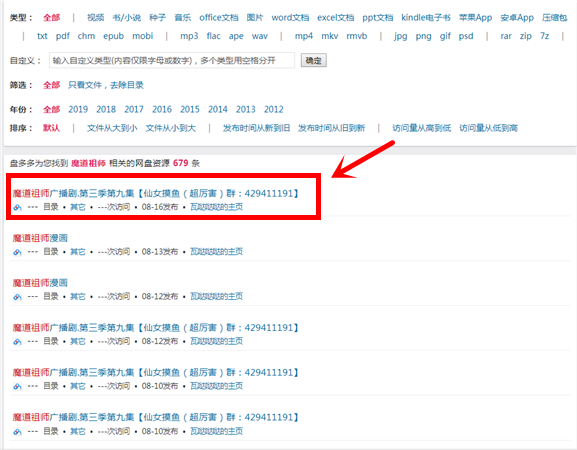The image size is (577, 450).
Task: Filter by mkv file extension
Action: [x=330, y=36]
